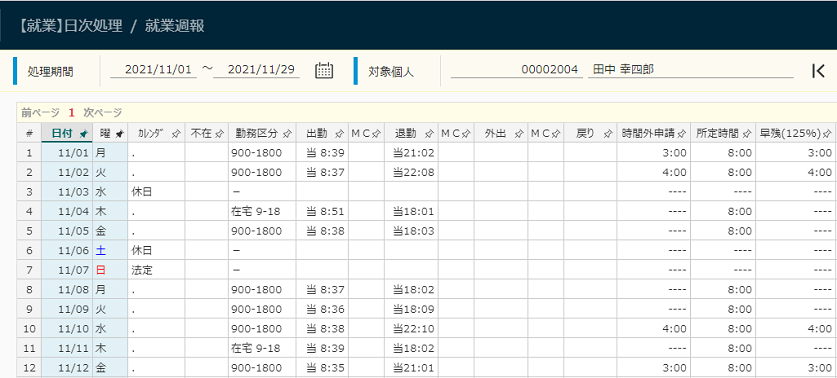
Task: Click clock-out time 当18:09
Action: coord(411,309)
